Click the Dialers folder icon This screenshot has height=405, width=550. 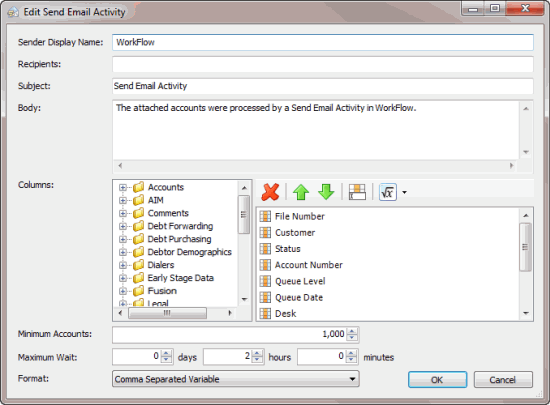[x=139, y=265]
